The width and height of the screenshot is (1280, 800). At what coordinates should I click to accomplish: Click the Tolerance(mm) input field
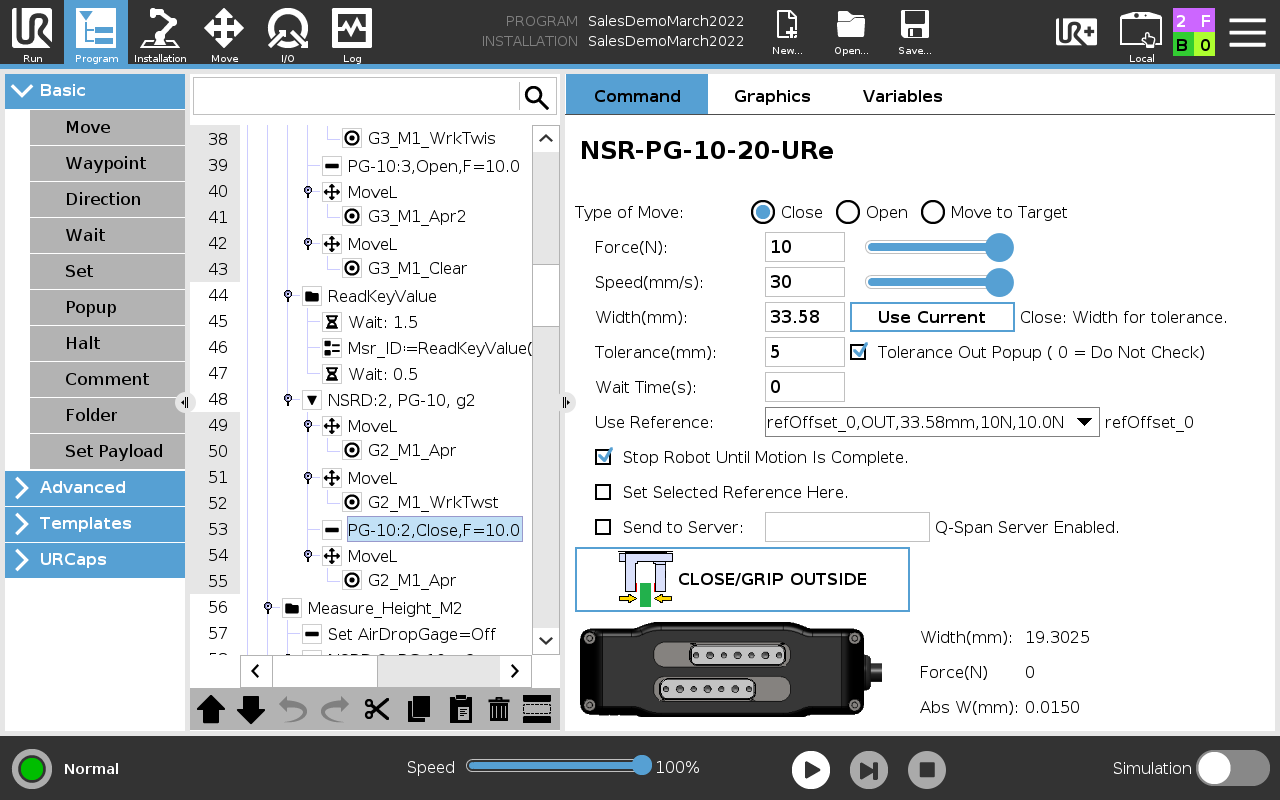805,352
